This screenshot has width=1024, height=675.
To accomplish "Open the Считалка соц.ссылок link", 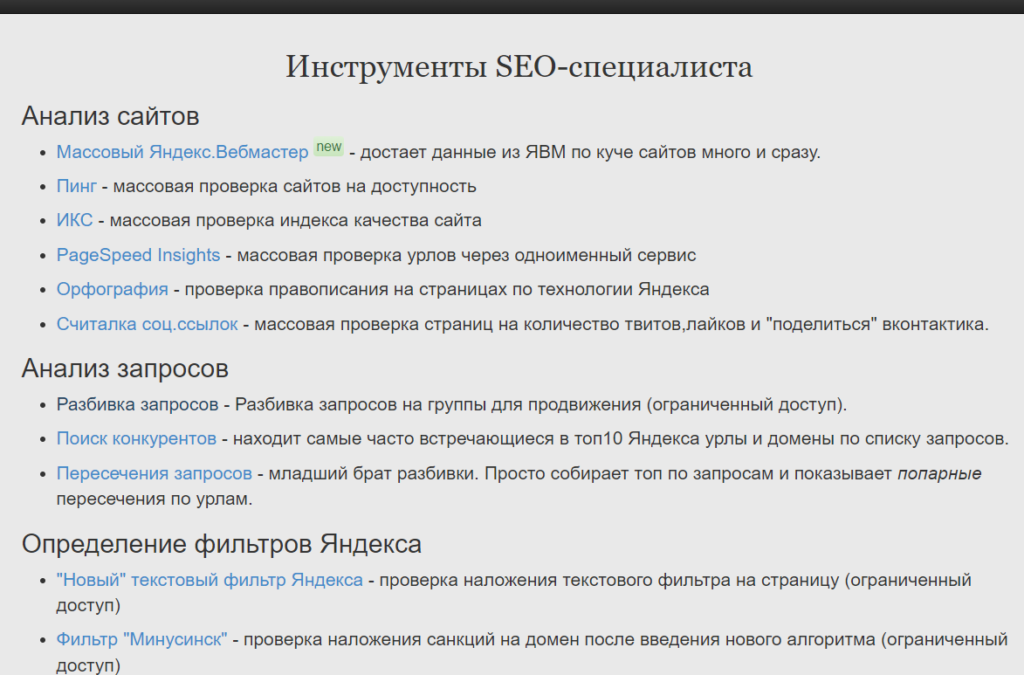I will pyautogui.click(x=147, y=324).
